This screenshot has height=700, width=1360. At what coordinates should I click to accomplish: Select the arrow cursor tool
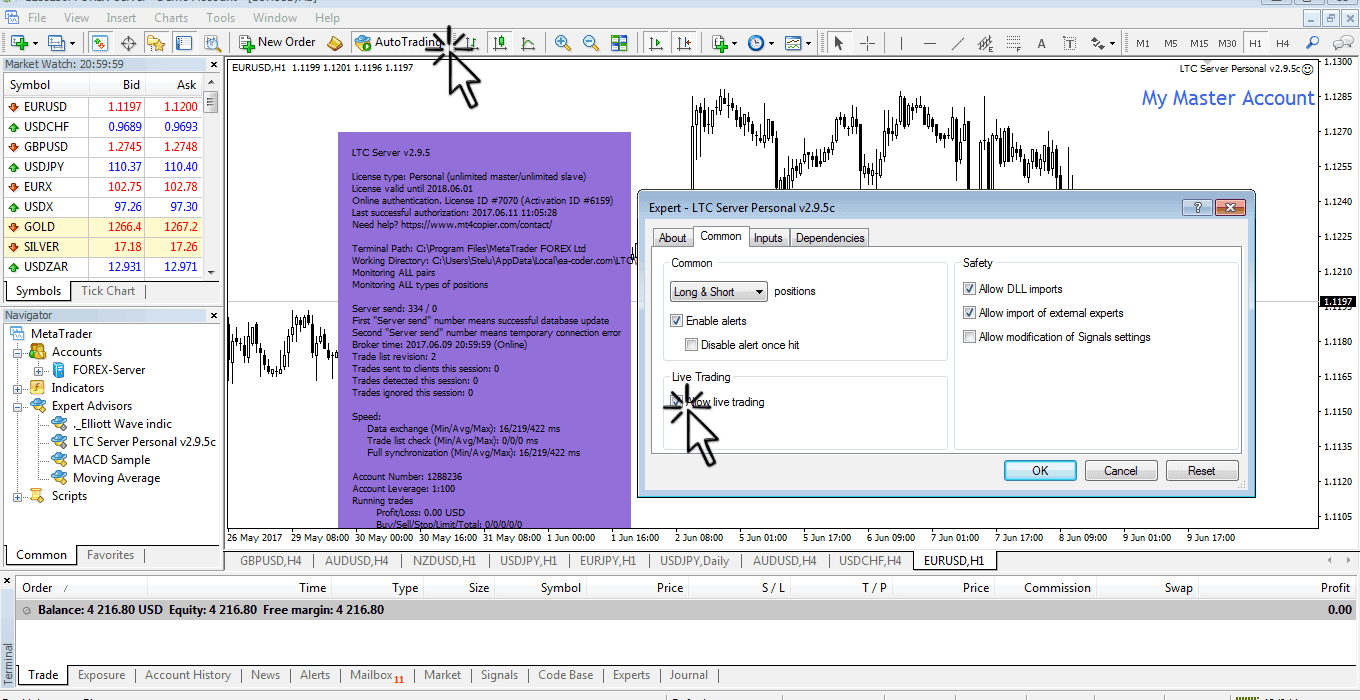pyautogui.click(x=838, y=43)
